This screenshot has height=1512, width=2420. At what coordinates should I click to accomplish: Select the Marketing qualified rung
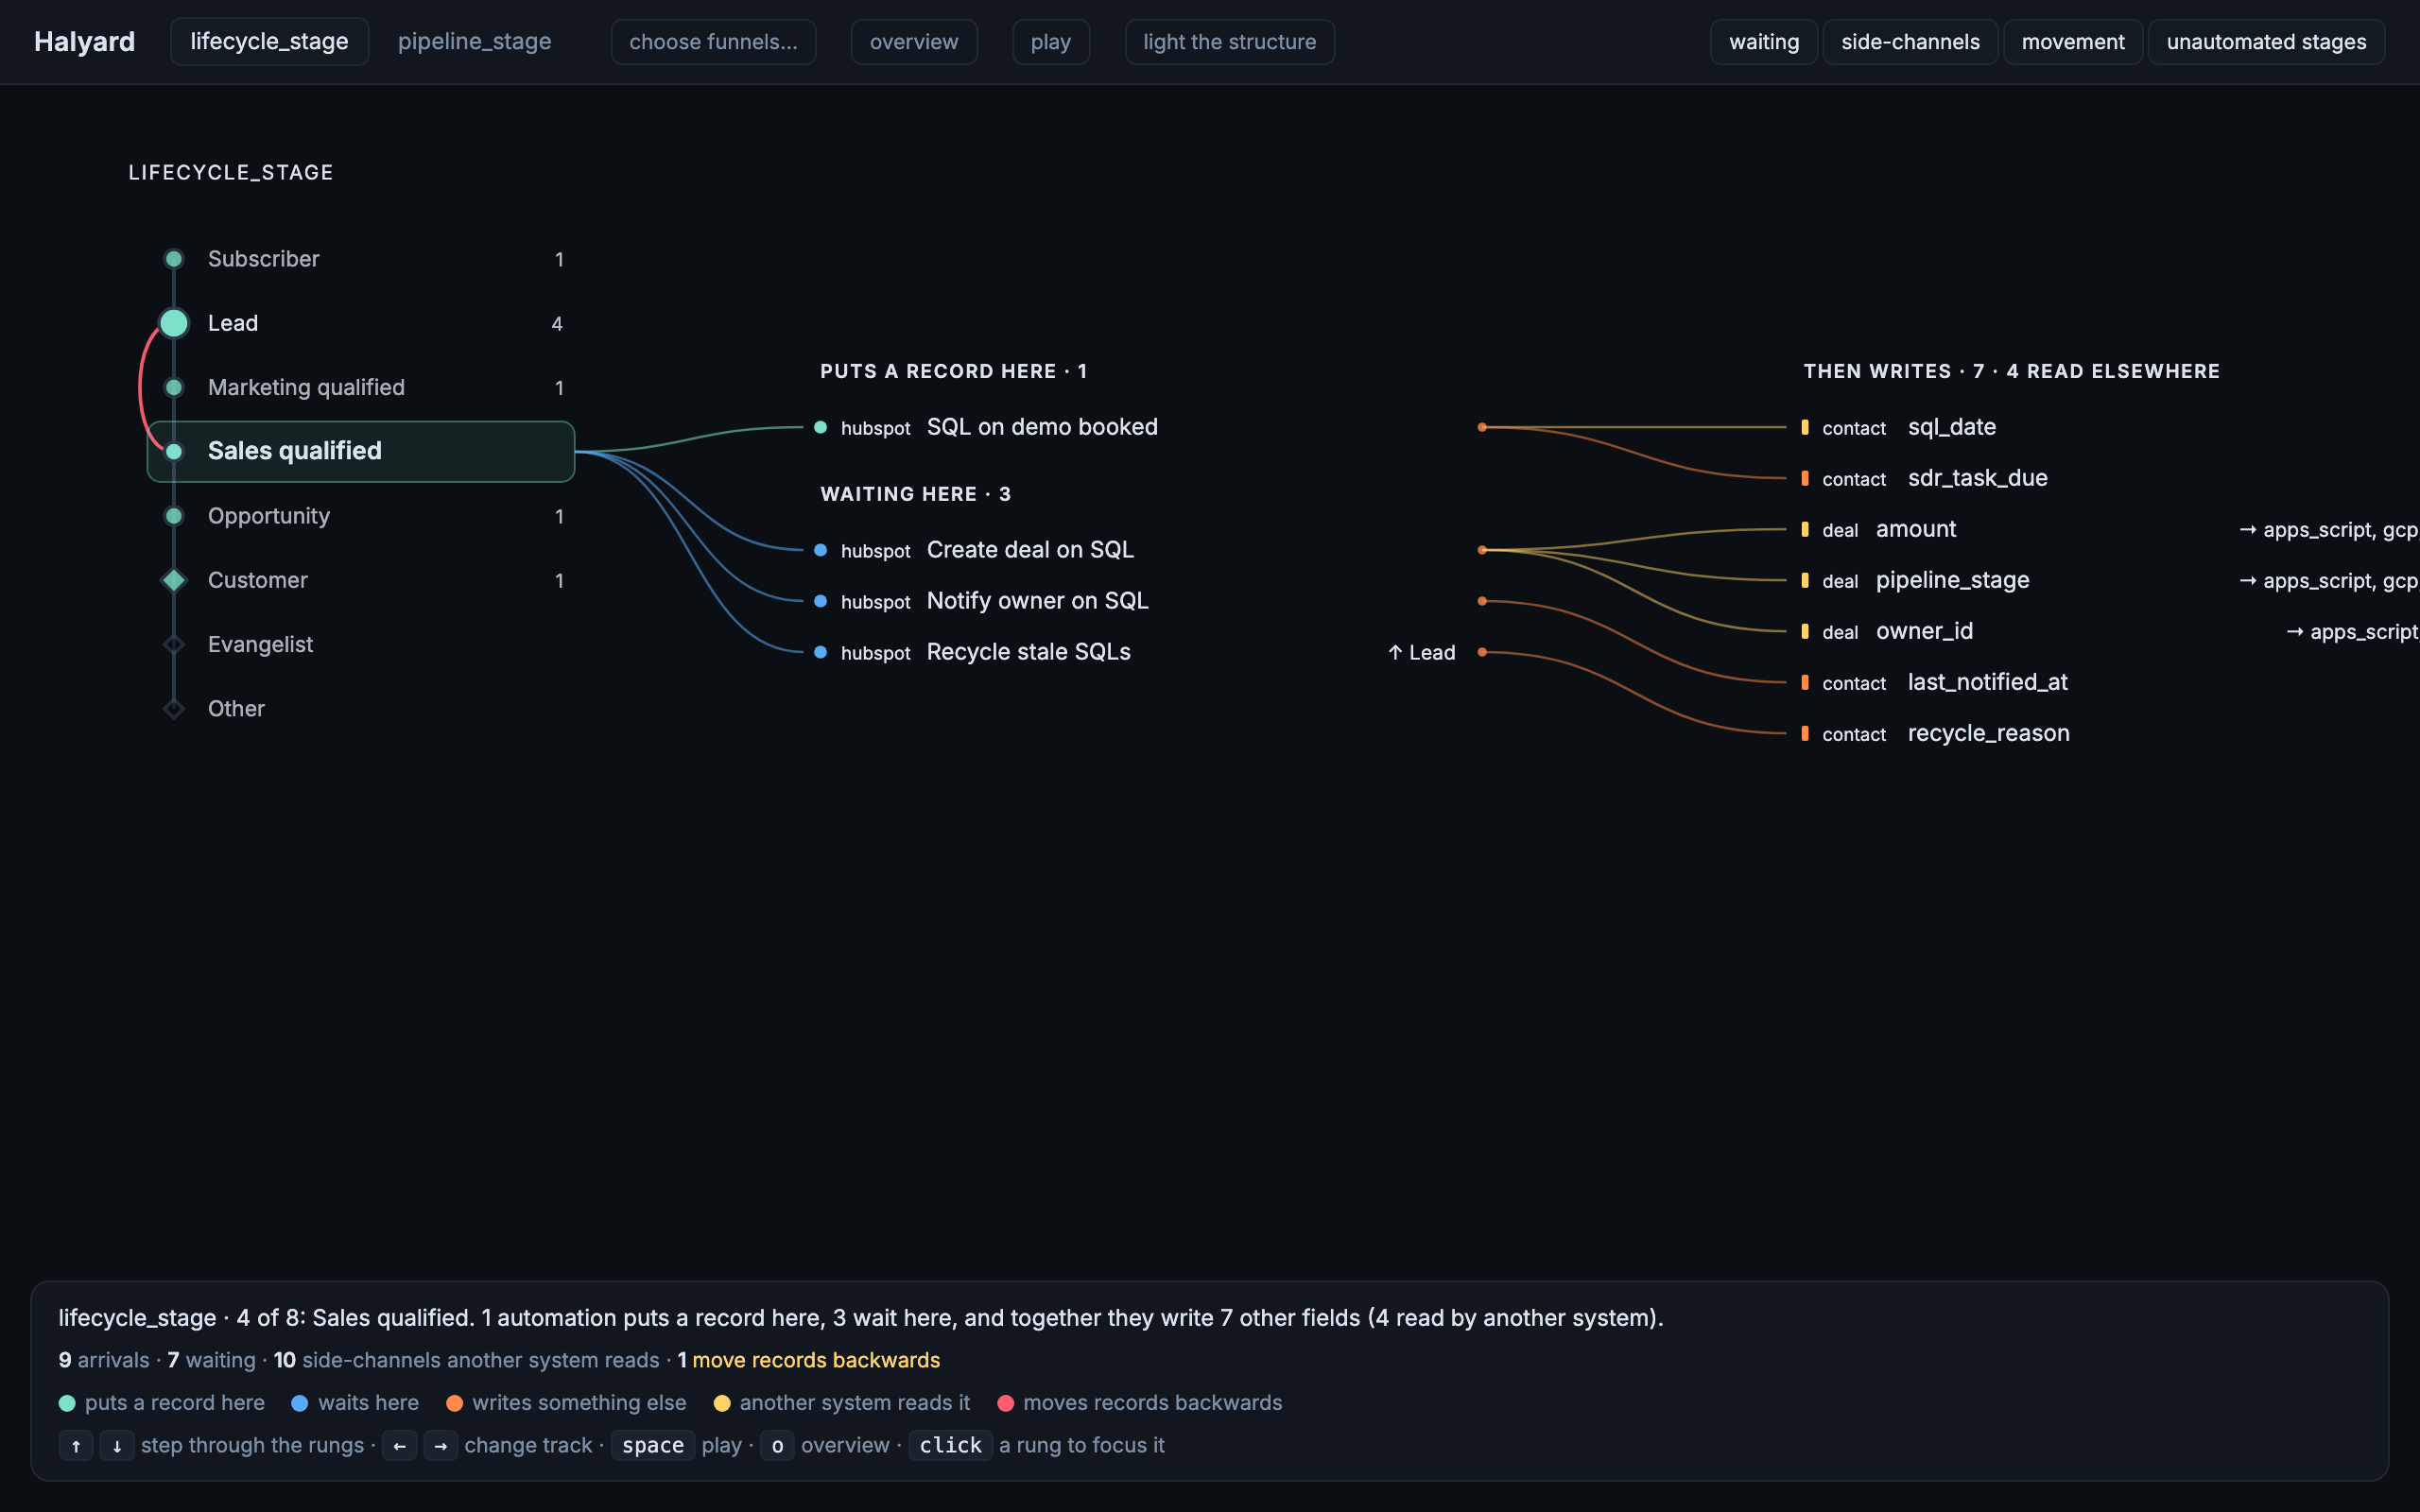[361, 387]
